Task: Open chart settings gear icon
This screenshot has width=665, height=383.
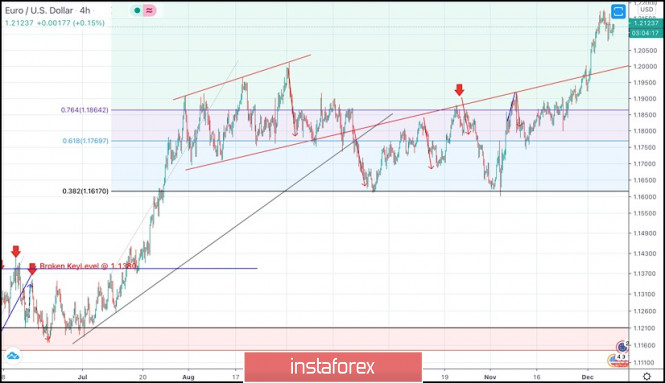Action: (647, 376)
